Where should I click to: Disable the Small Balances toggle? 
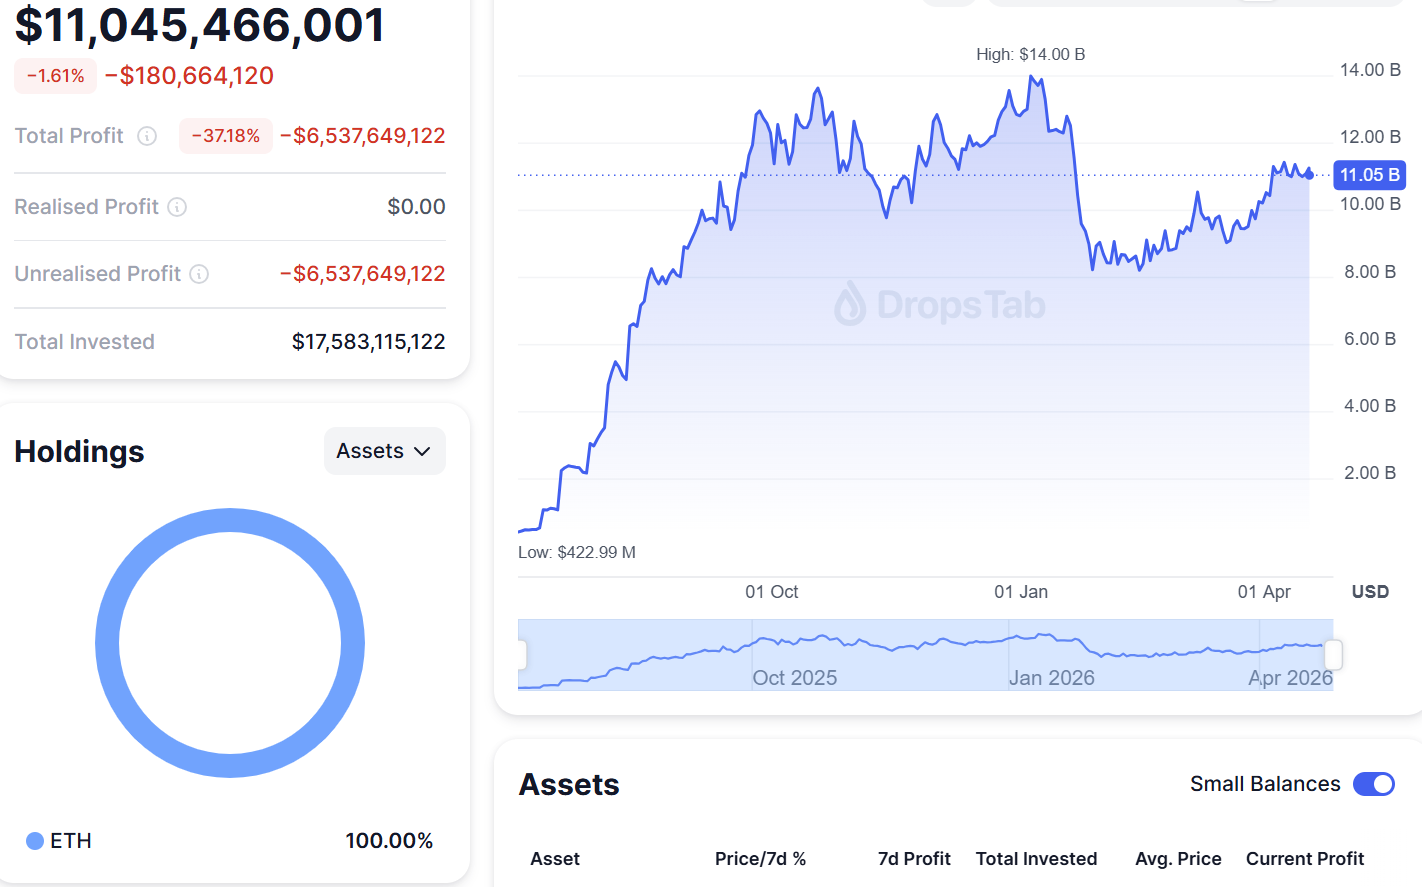(x=1376, y=784)
